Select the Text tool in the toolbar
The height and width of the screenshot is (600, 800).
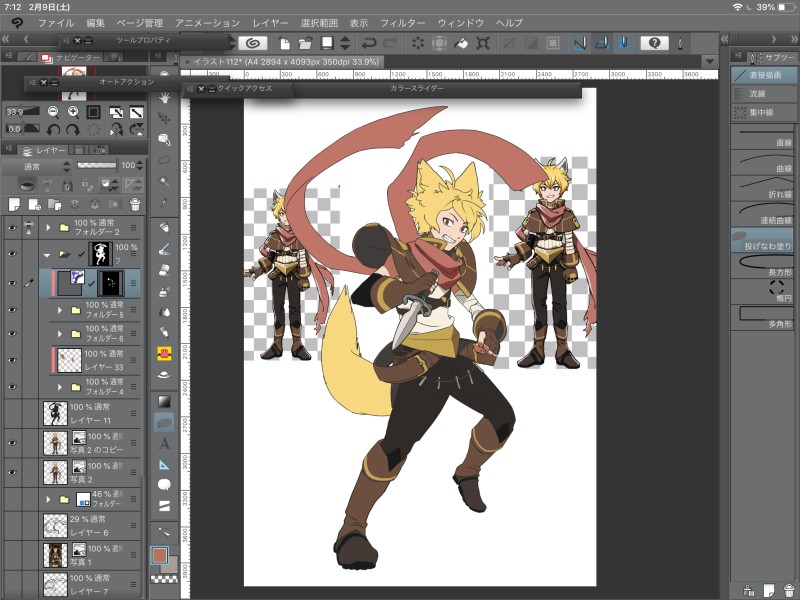pyautogui.click(x=164, y=444)
